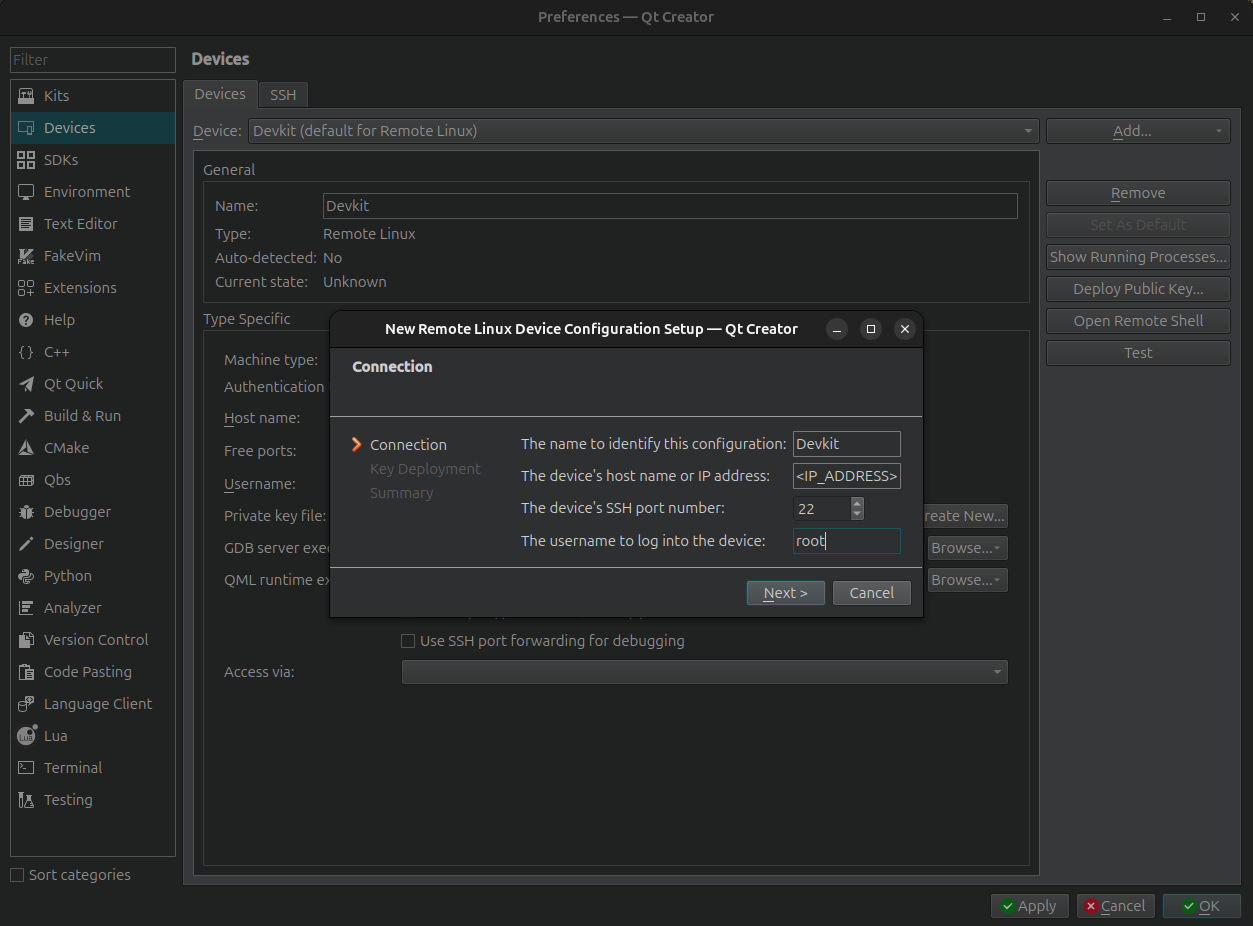Image resolution: width=1253 pixels, height=926 pixels.
Task: Close the device configuration wizard window
Action: click(x=904, y=329)
